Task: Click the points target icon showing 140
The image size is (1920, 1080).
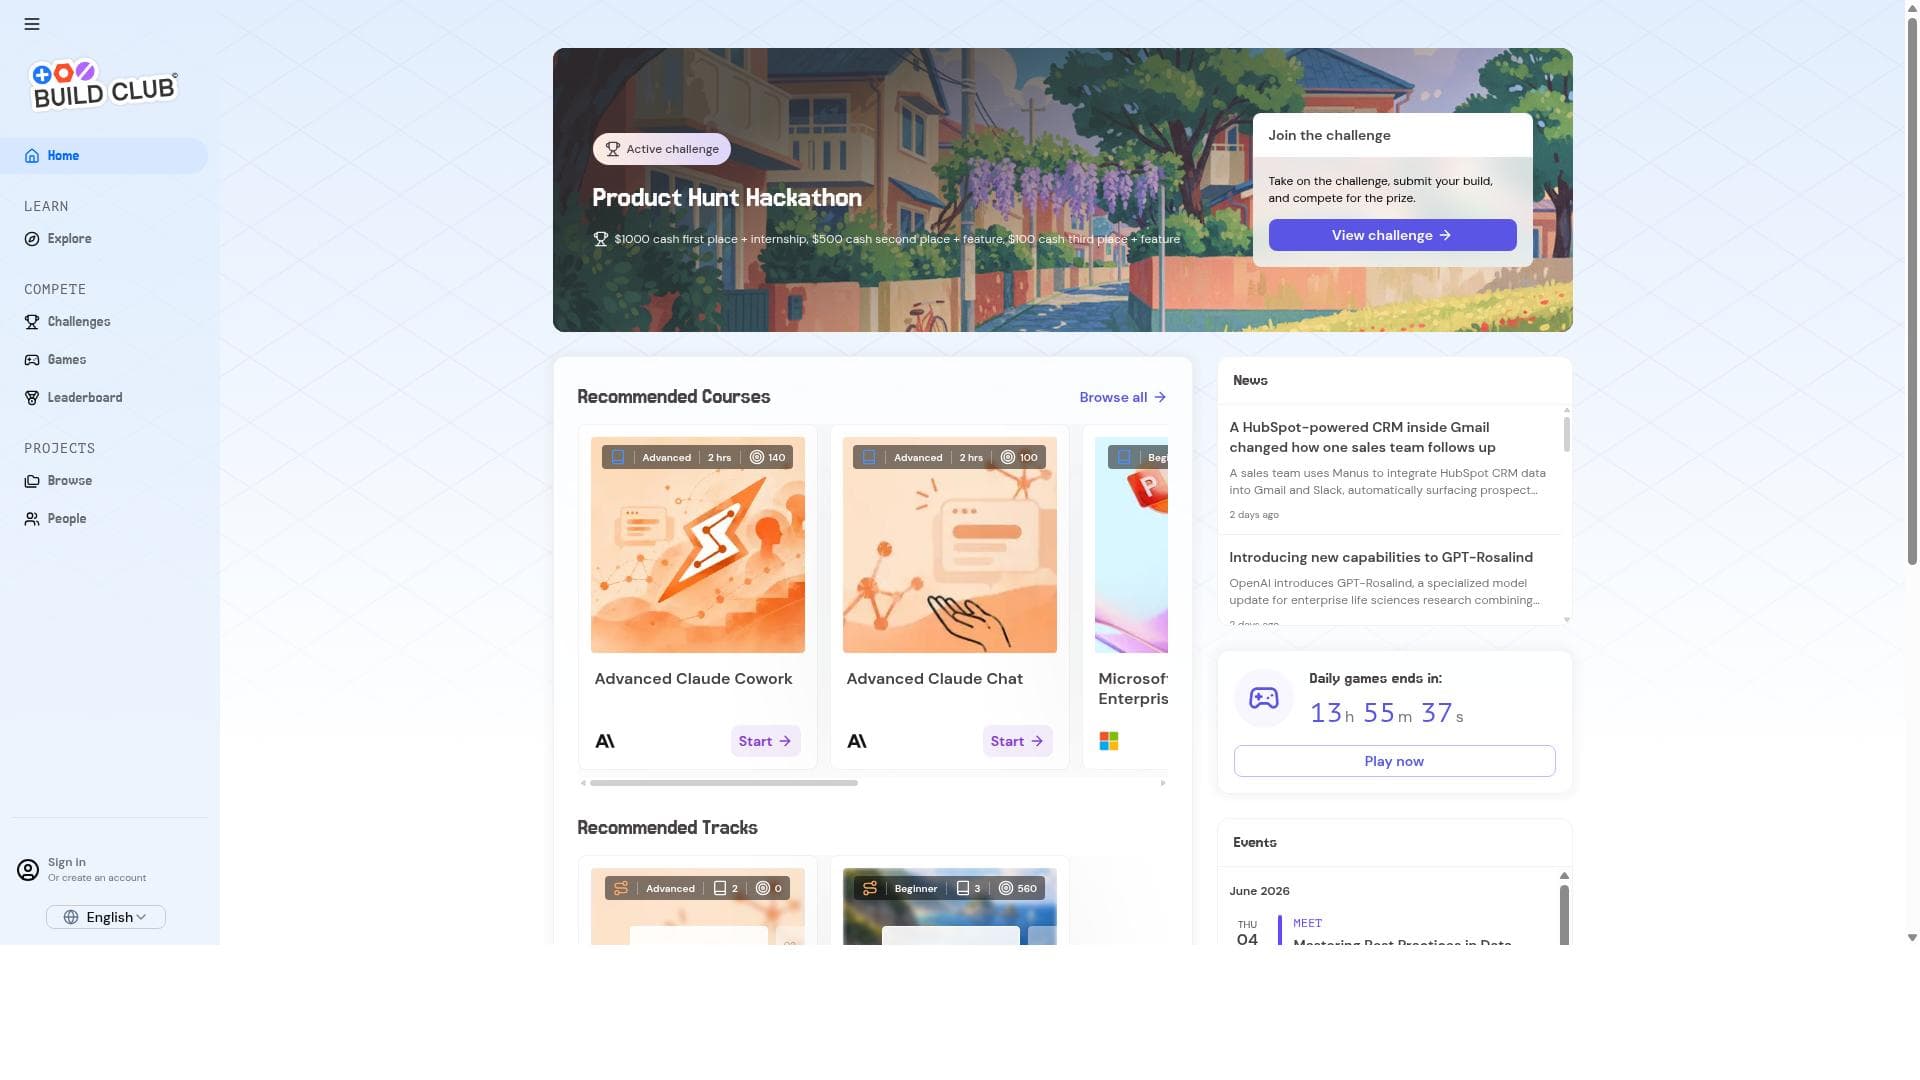Action: (757, 457)
